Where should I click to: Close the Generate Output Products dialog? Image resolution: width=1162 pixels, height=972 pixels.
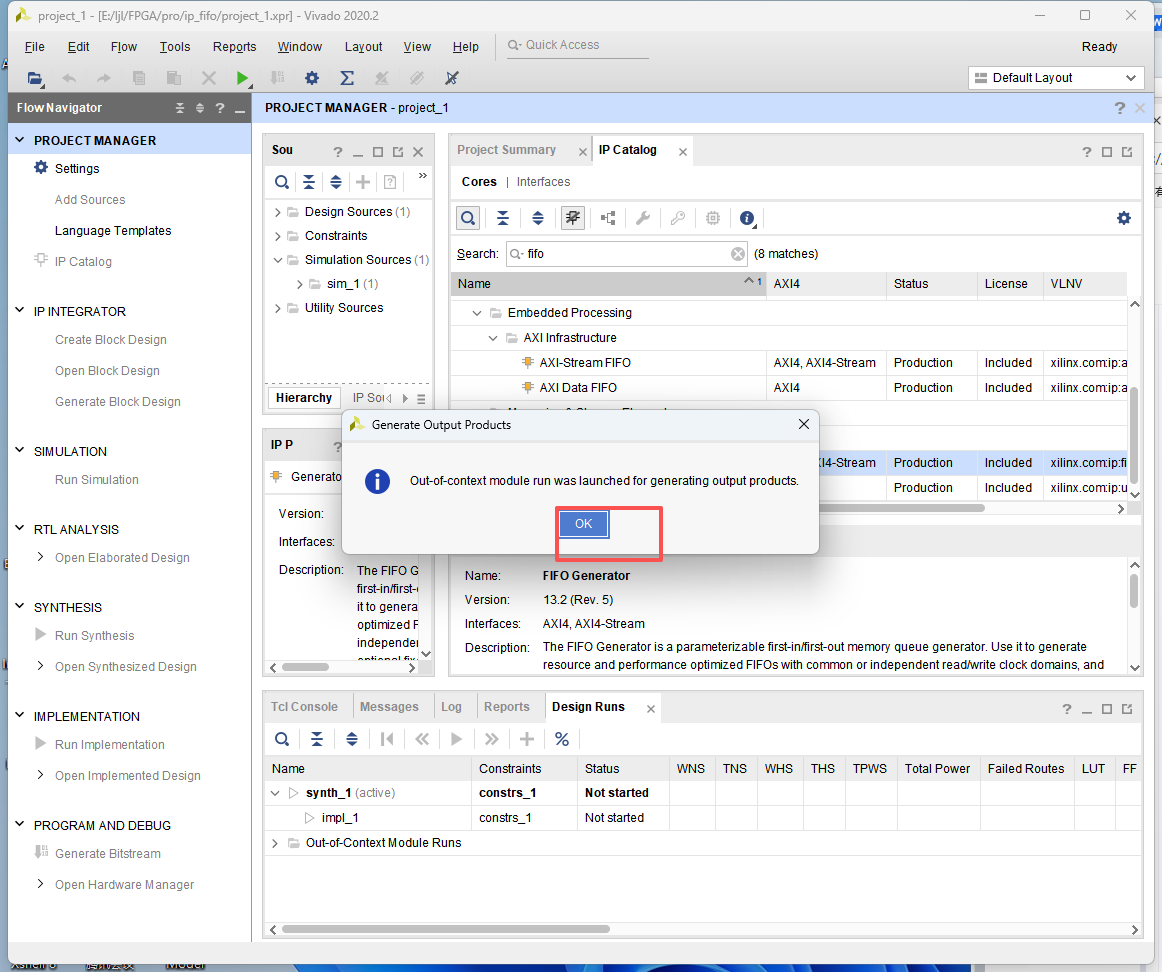[x=803, y=424]
